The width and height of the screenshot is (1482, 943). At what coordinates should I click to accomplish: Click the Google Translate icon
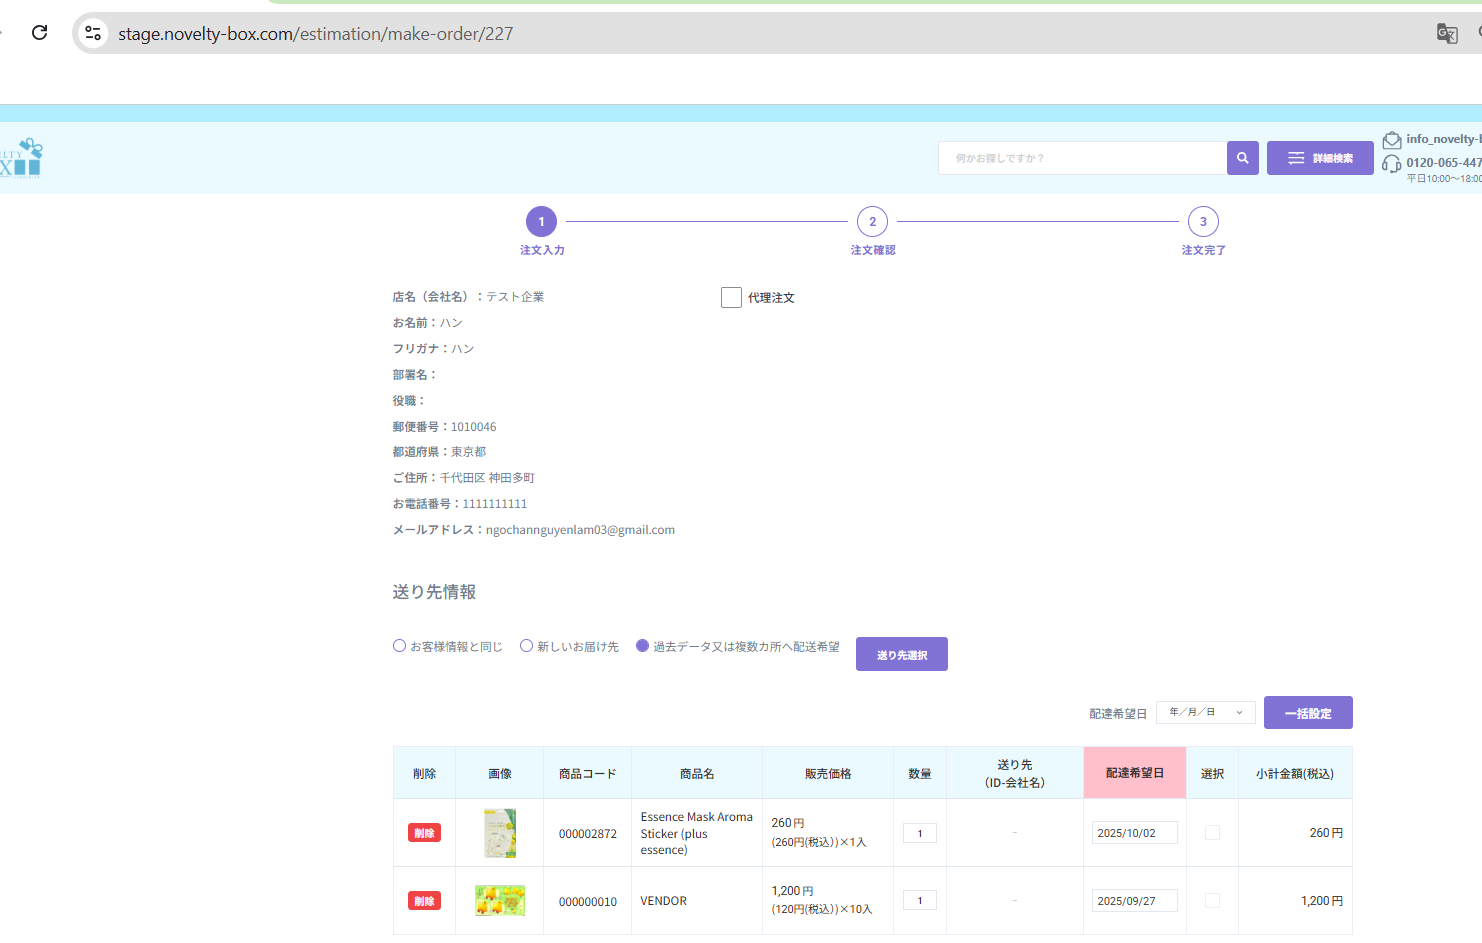1446,33
